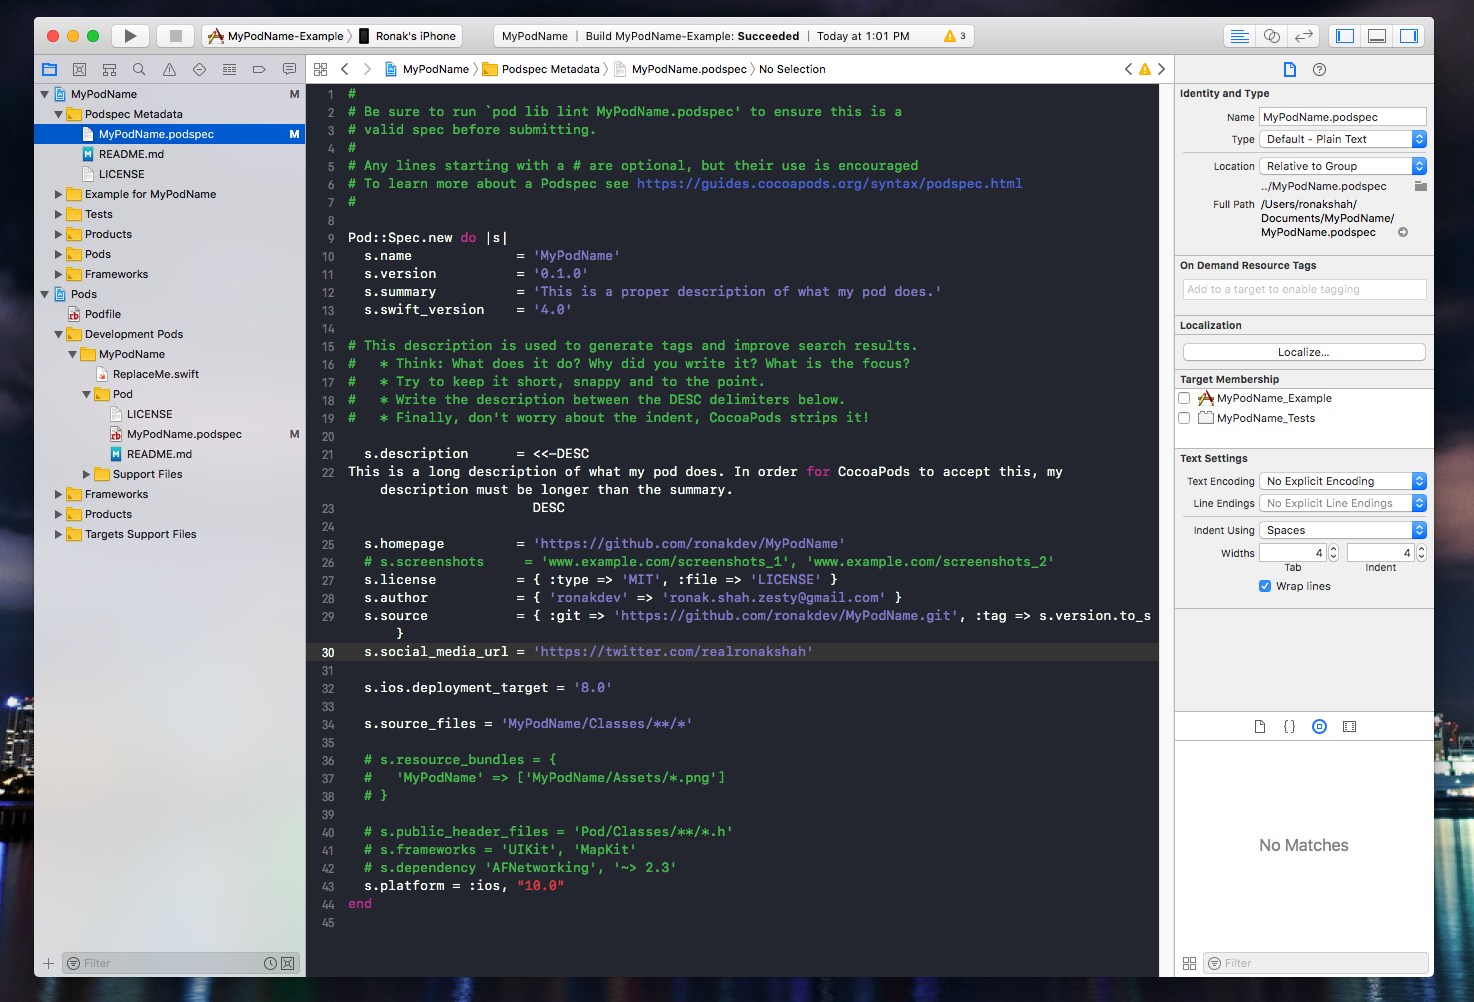
Task: Choose Ronak's iPhone as run destination
Action: [x=409, y=36]
